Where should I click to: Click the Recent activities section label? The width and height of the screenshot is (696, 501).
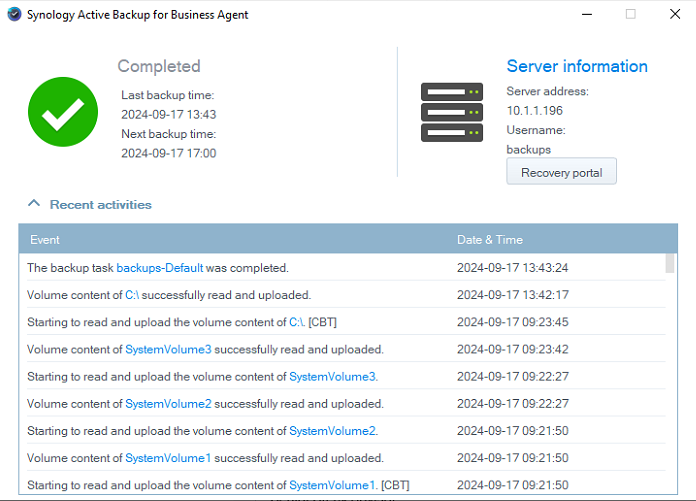[100, 204]
